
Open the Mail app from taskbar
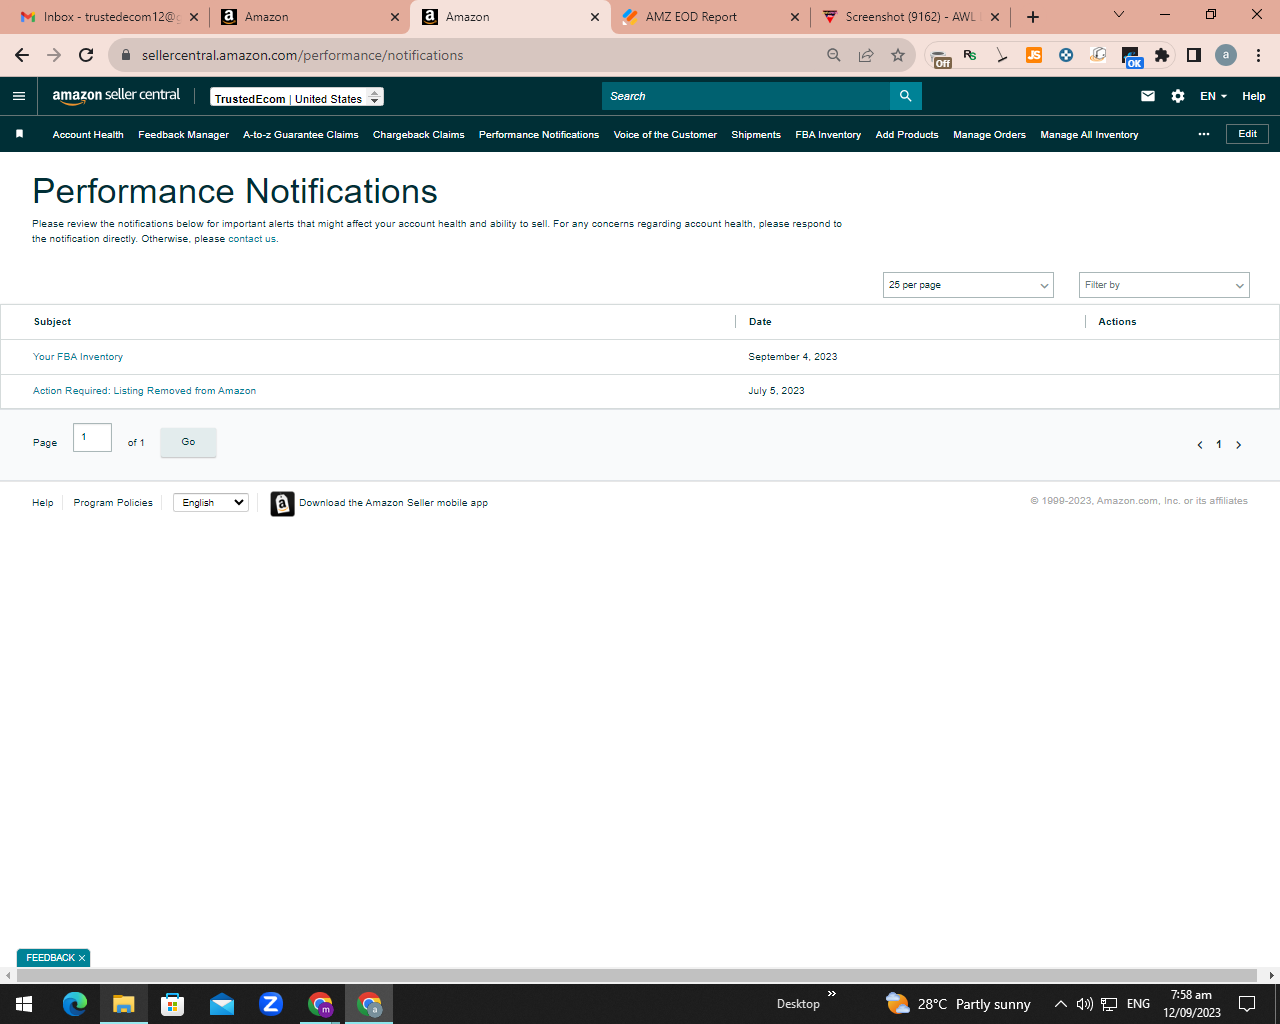(222, 1004)
